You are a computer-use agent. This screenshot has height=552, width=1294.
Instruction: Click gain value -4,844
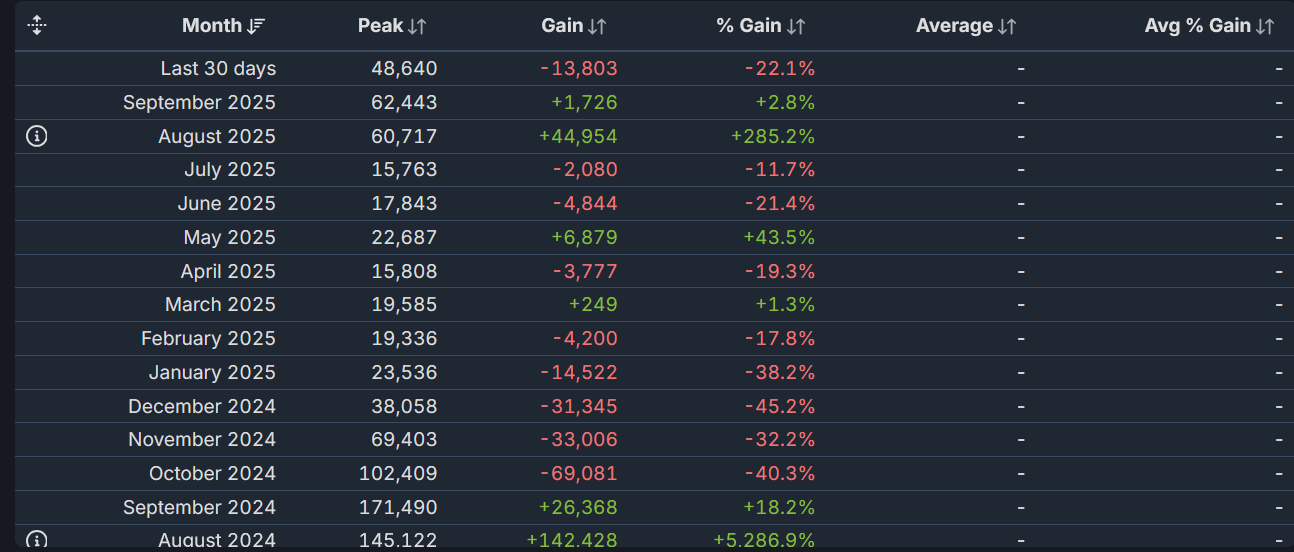click(585, 204)
